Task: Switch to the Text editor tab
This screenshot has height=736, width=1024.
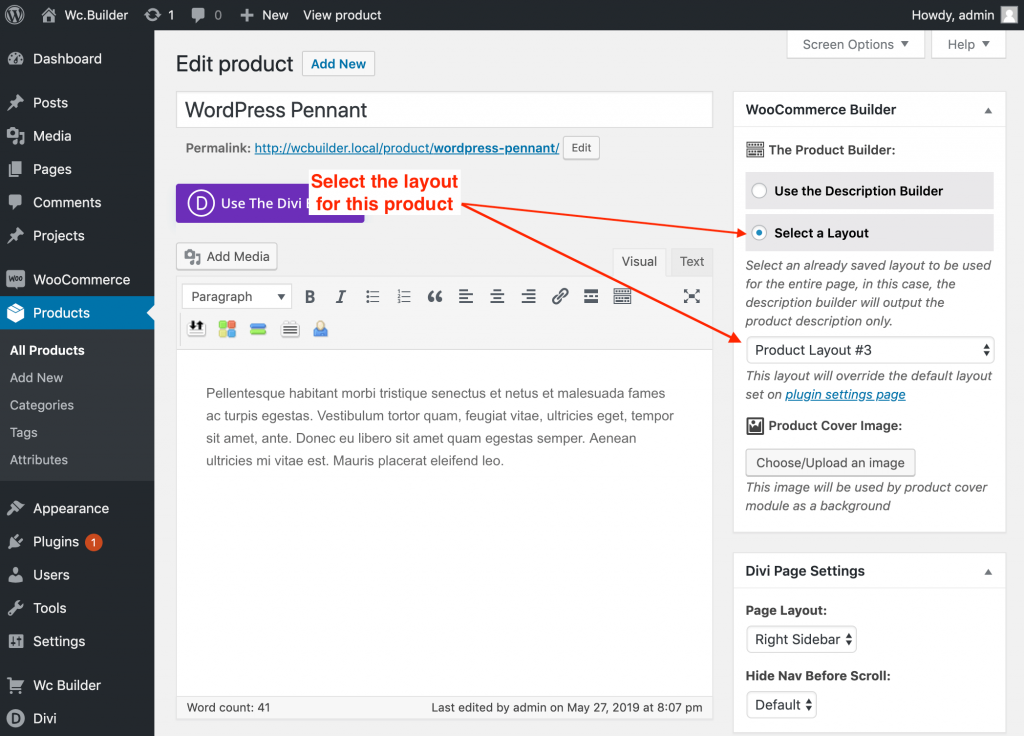Action: [692, 262]
